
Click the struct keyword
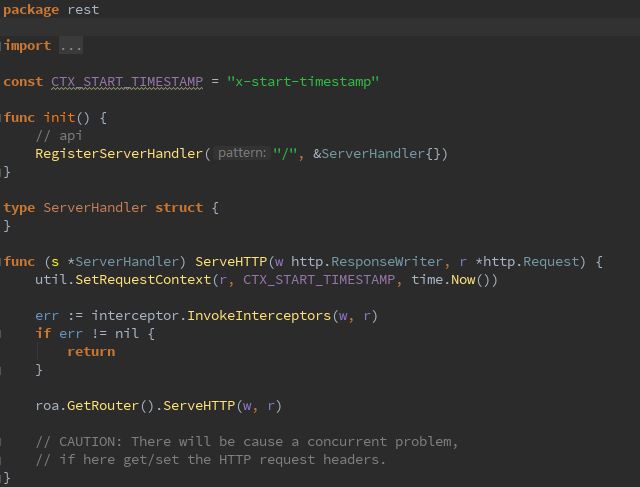click(x=179, y=208)
